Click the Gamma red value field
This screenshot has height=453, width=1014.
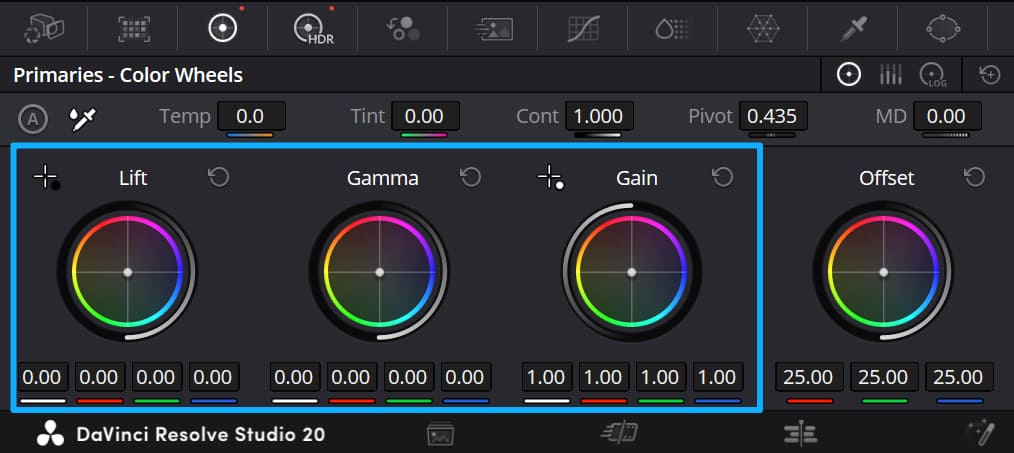352,377
